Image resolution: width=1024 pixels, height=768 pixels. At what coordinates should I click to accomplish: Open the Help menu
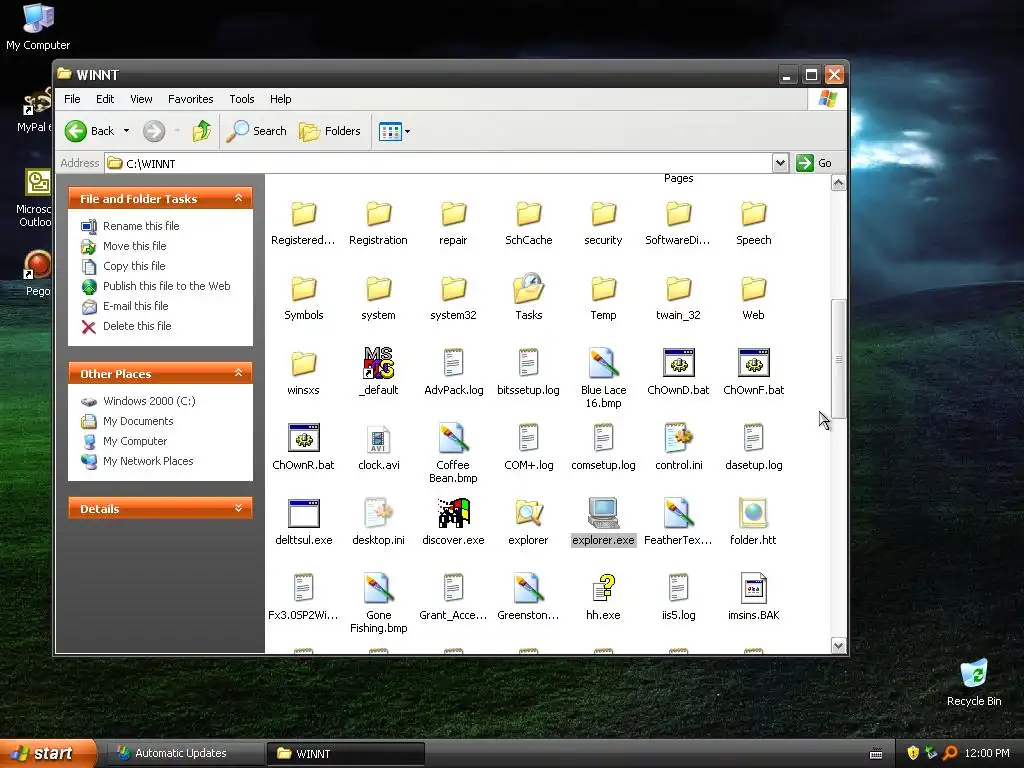(281, 99)
